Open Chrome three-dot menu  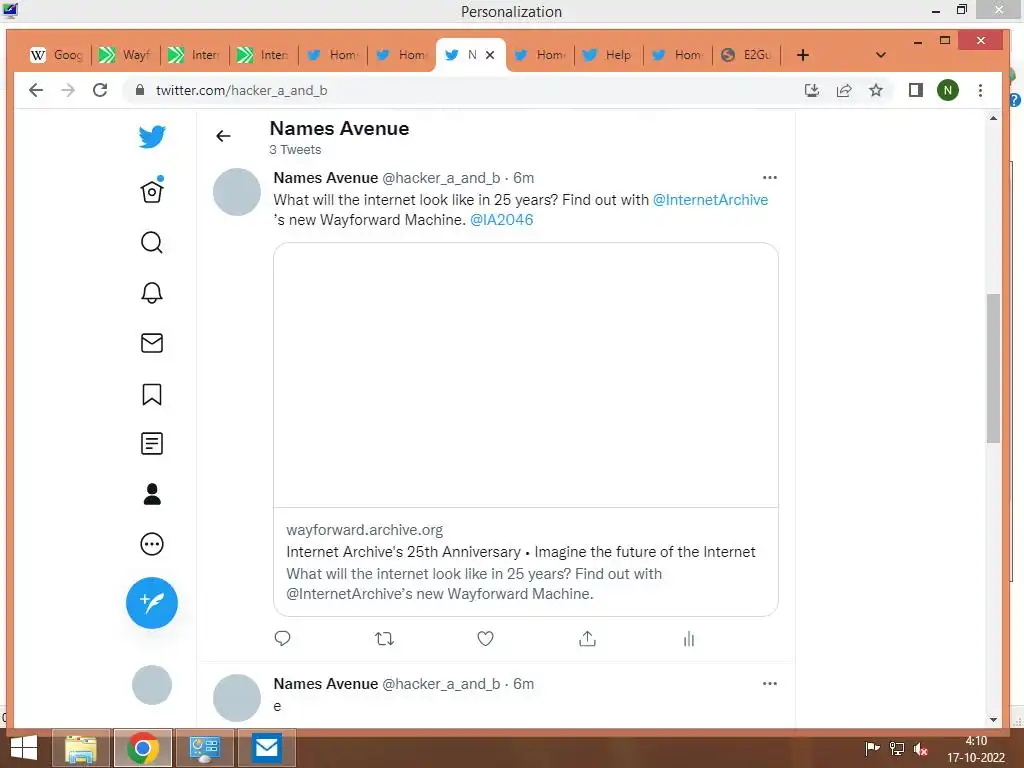click(x=980, y=90)
